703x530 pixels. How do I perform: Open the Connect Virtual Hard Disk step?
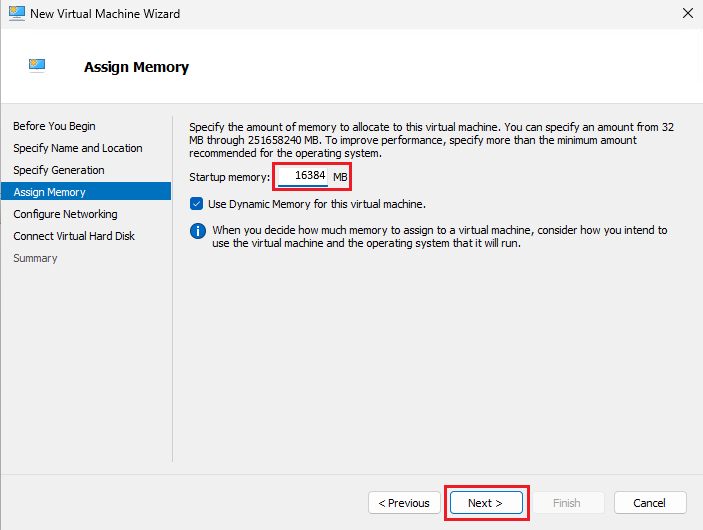74,236
